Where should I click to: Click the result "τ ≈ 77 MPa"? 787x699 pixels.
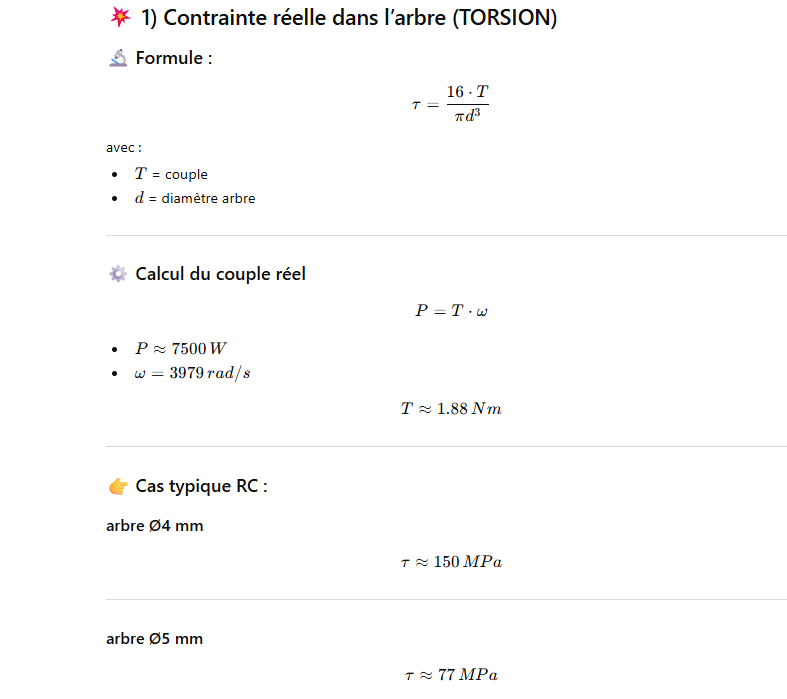[451, 675]
